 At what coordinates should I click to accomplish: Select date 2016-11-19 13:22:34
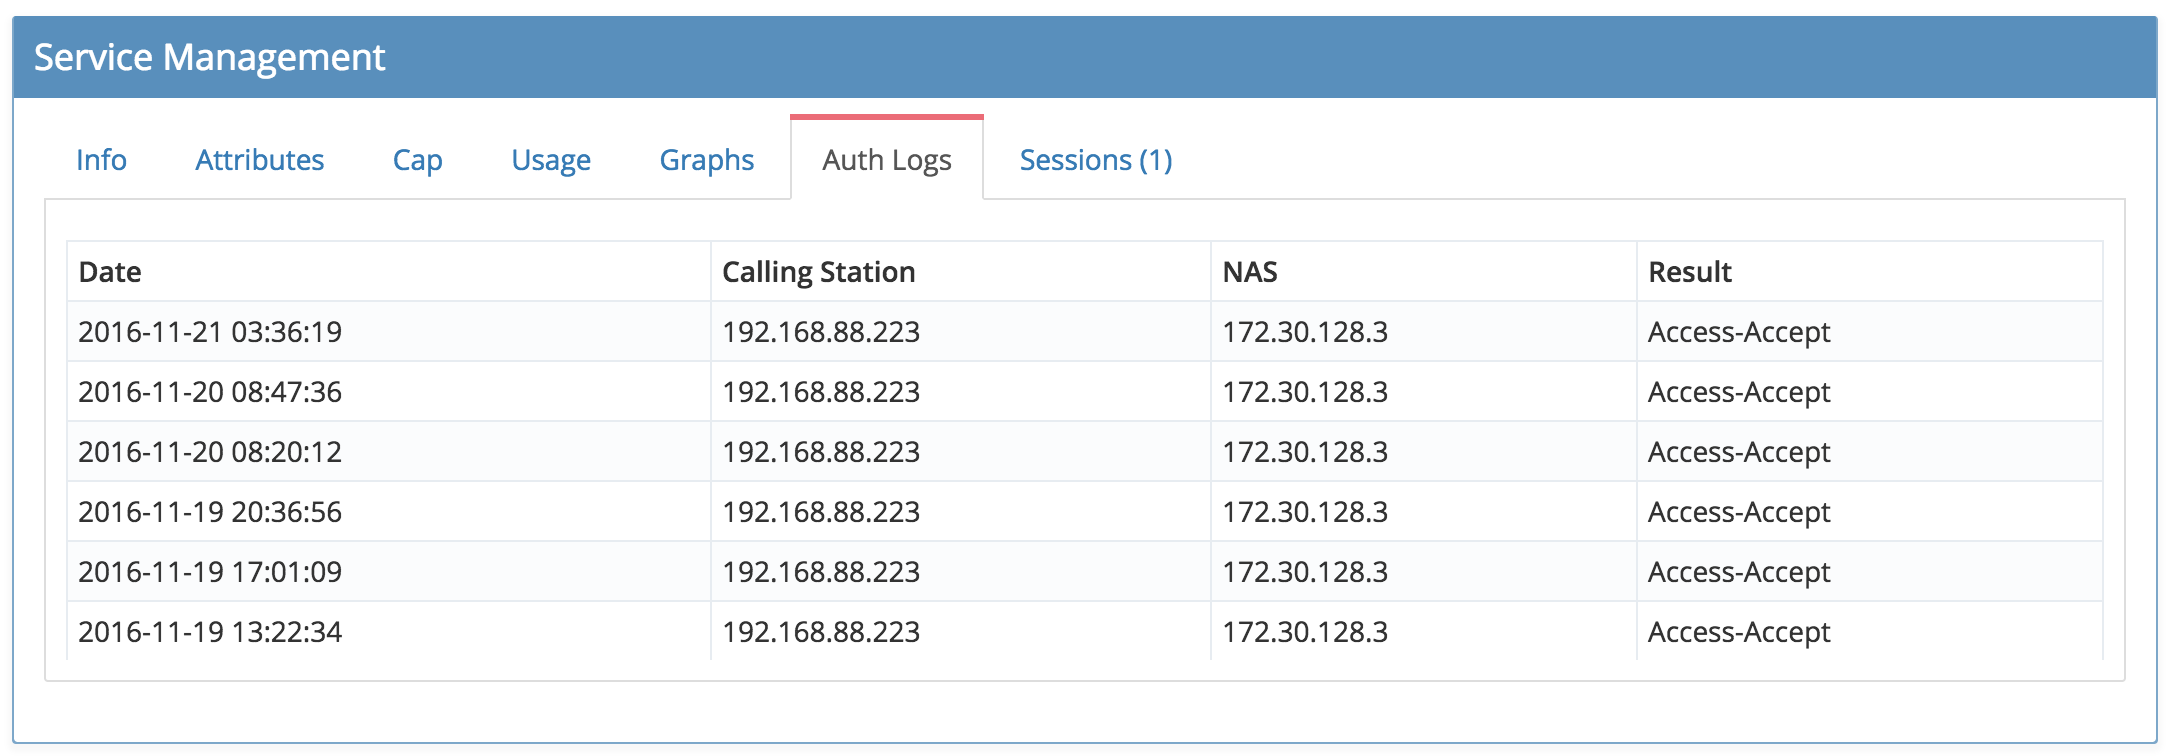pos(210,632)
